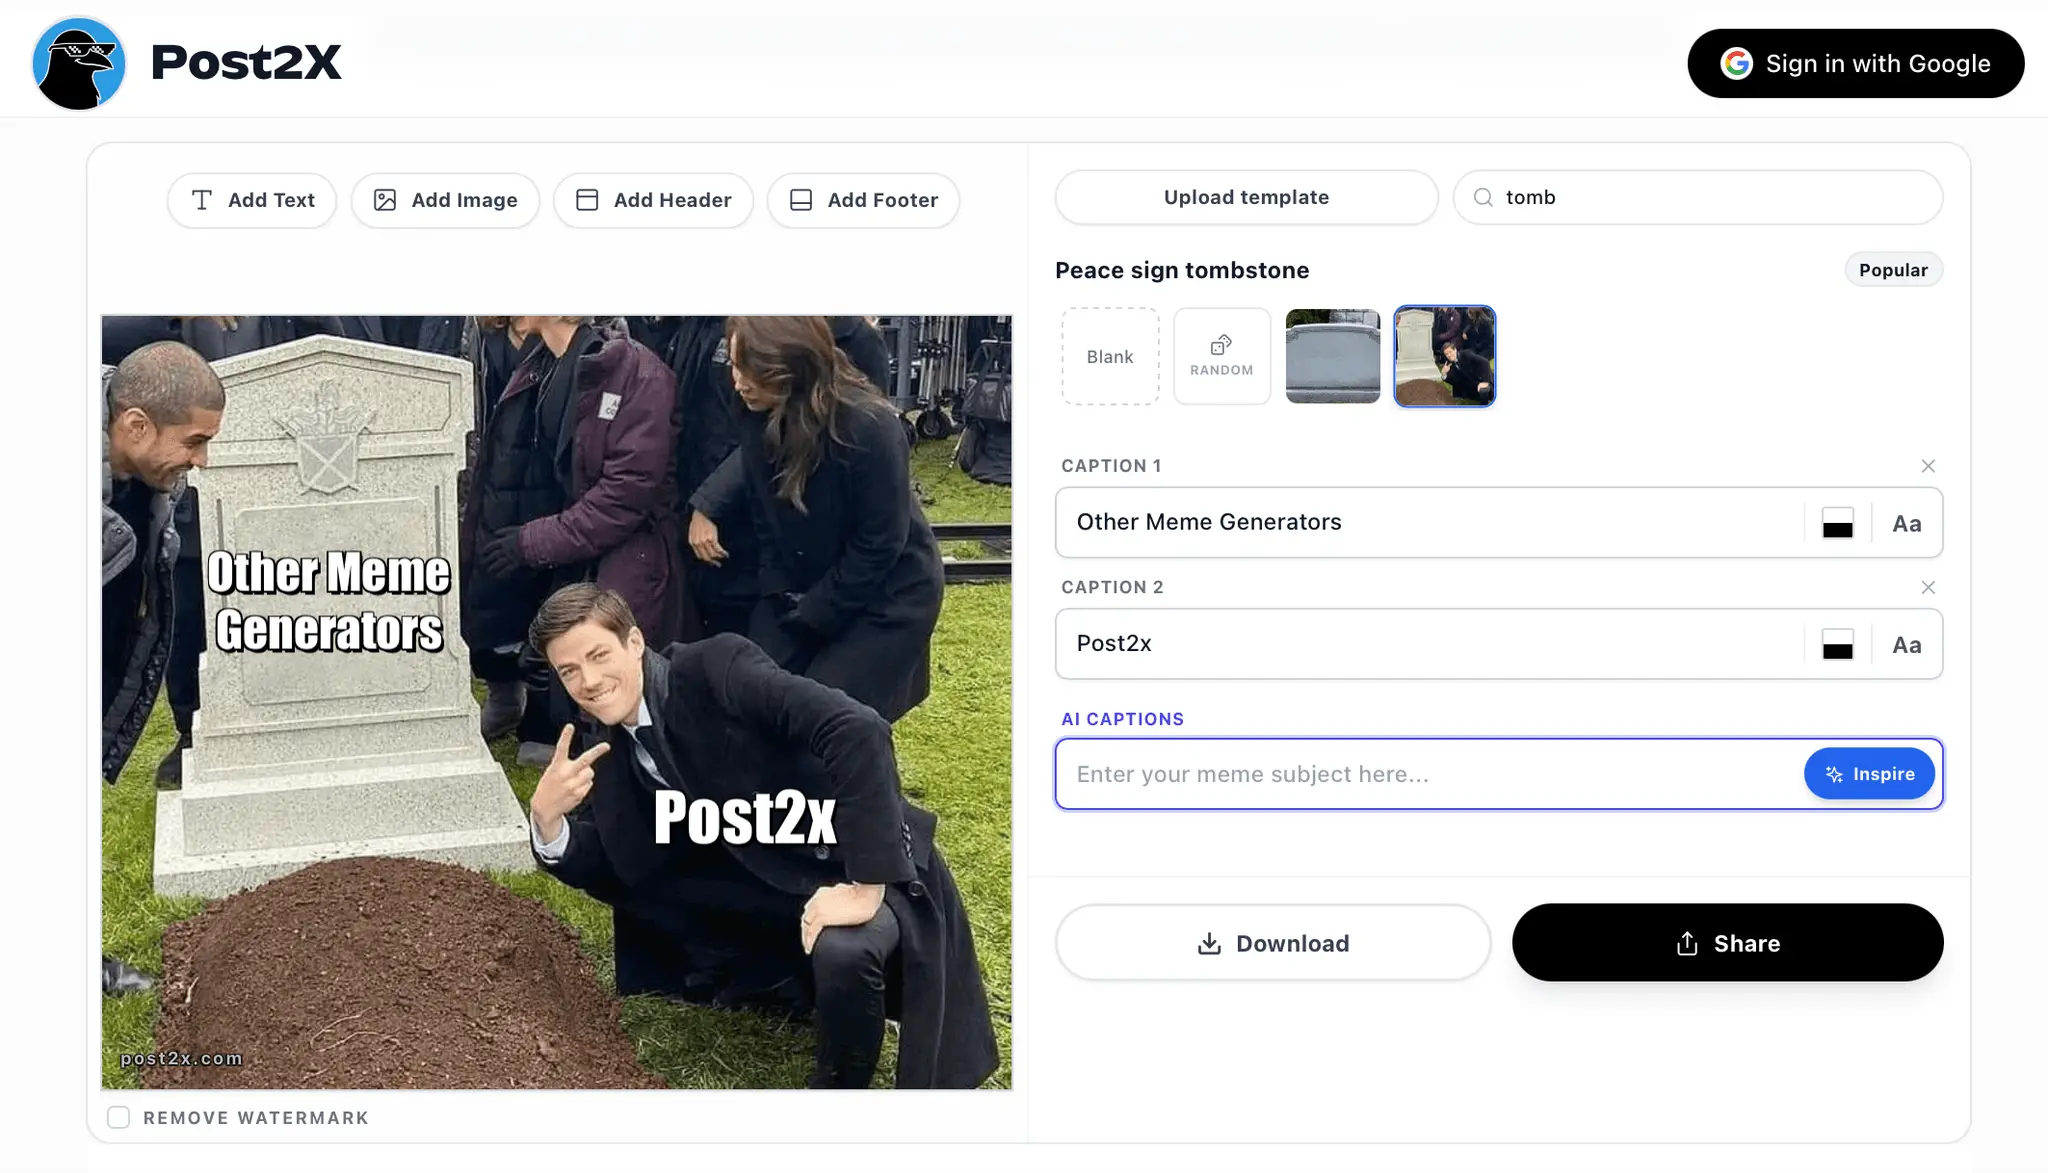Select the empty tombstone template thumbnail

coord(1333,356)
